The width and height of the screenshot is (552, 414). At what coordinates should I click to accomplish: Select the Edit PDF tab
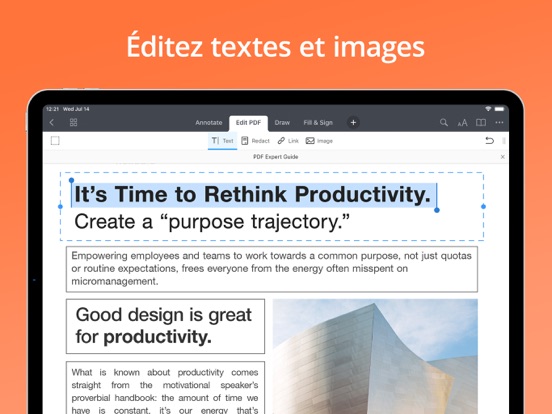tap(248, 123)
